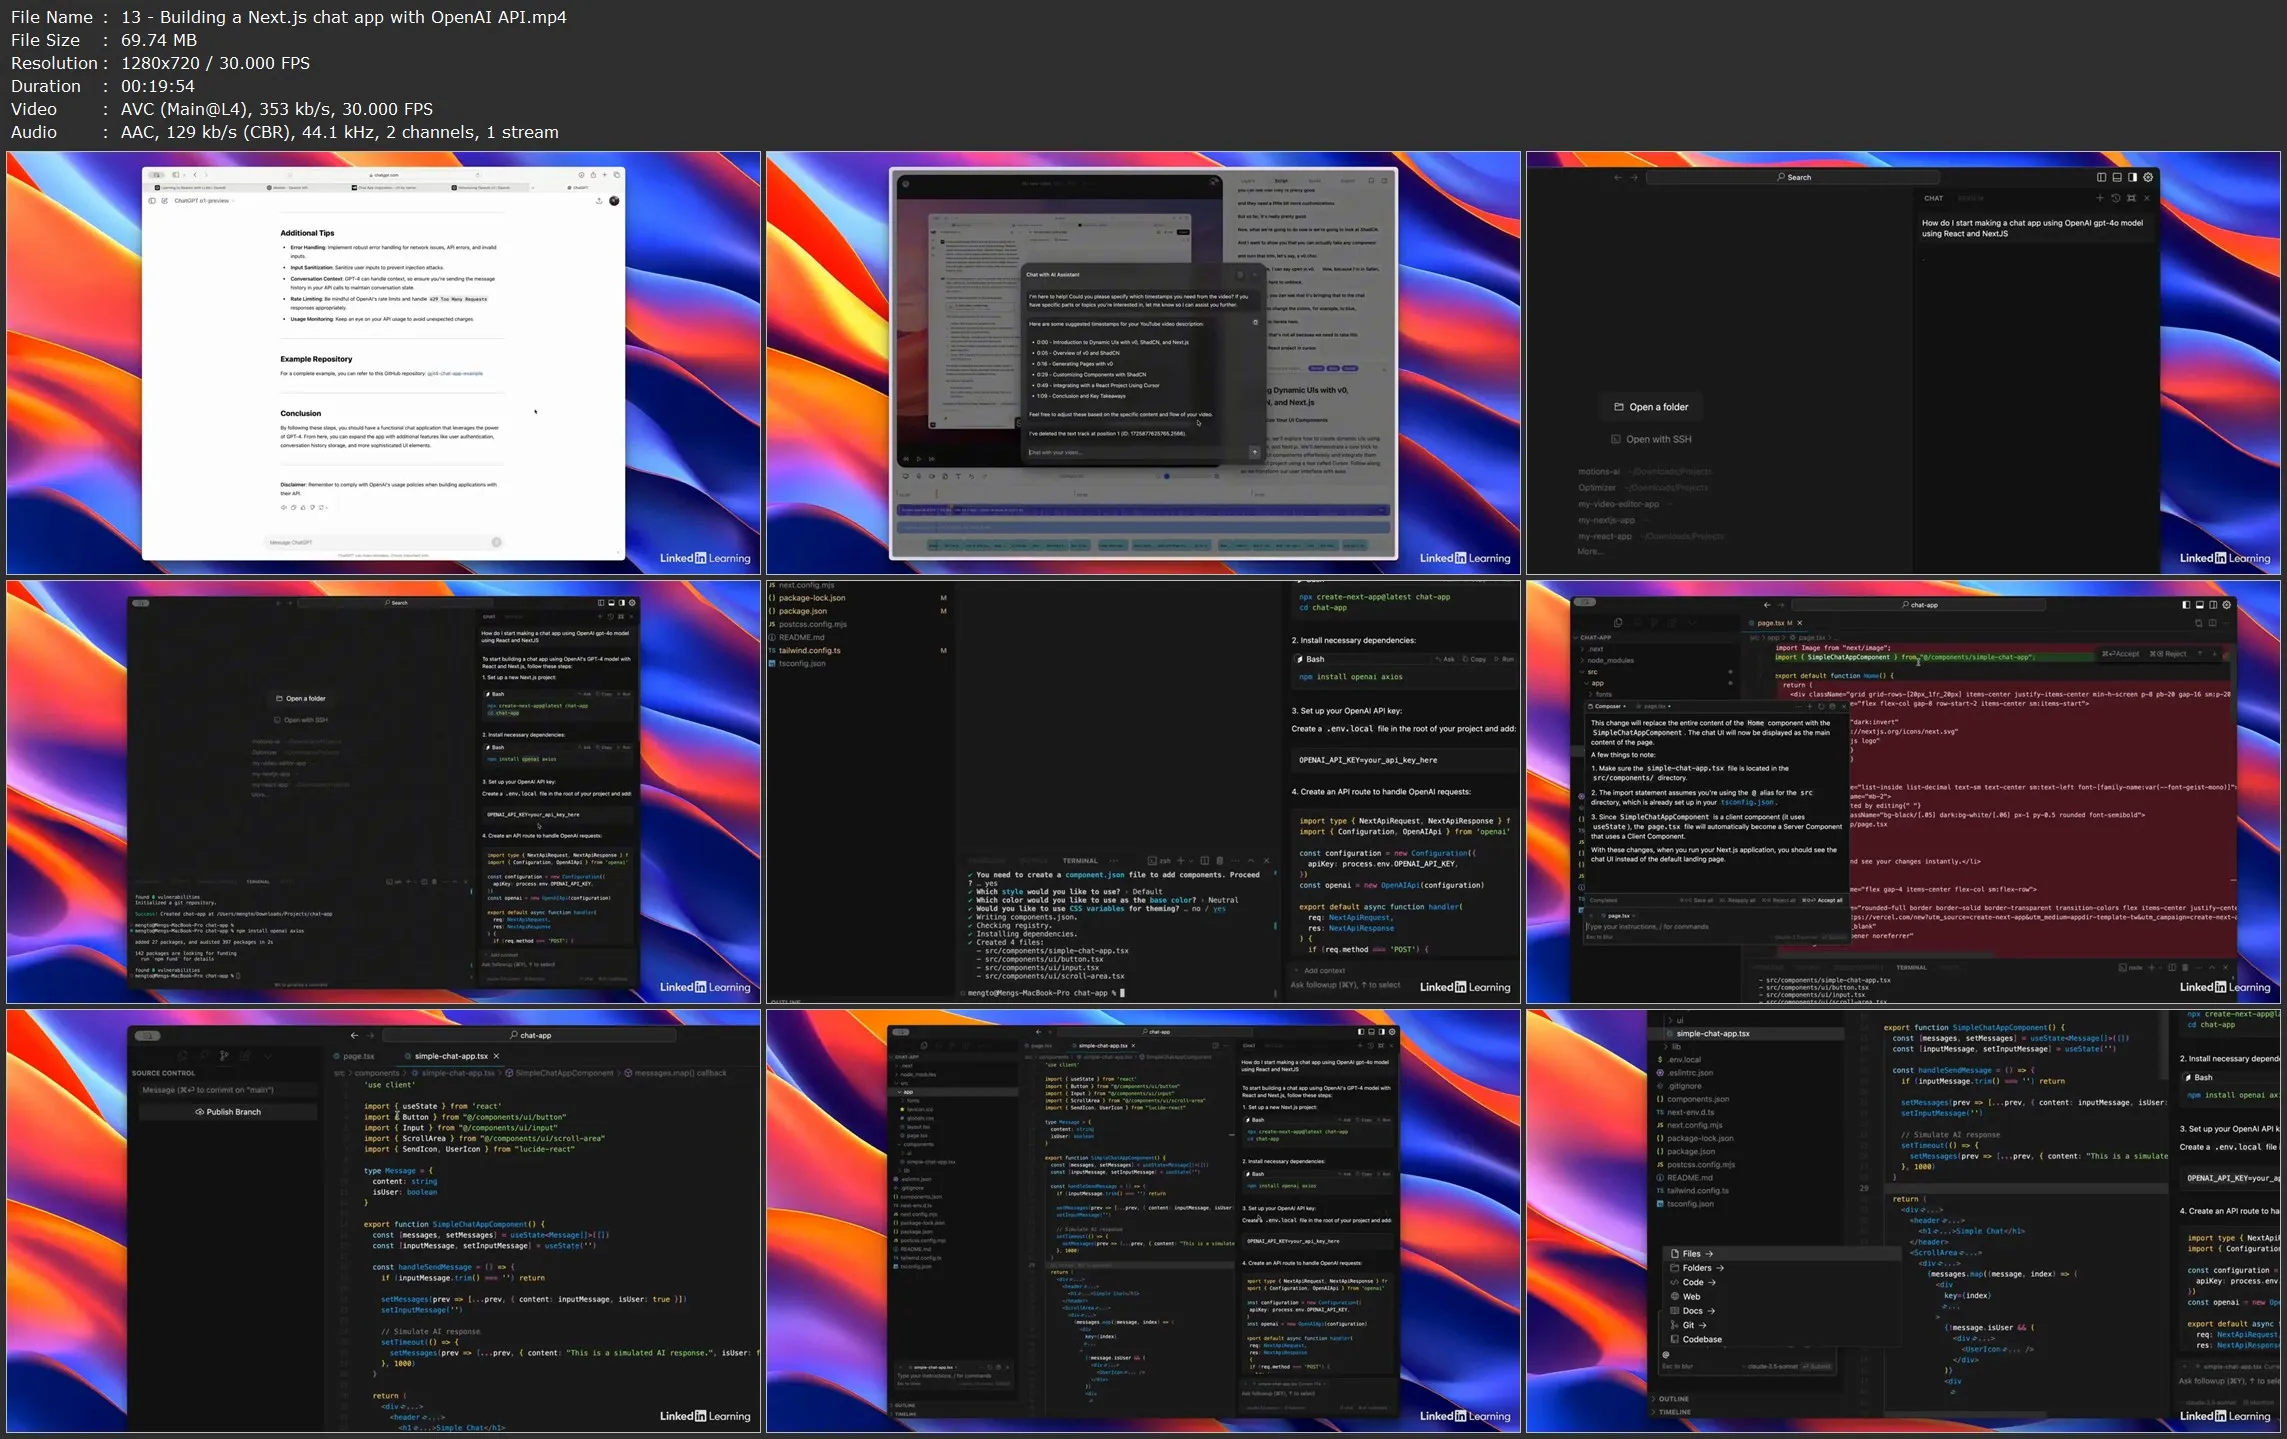
Task: Open recent project my-video-editor-app in top-right frame
Action: click(x=1618, y=504)
